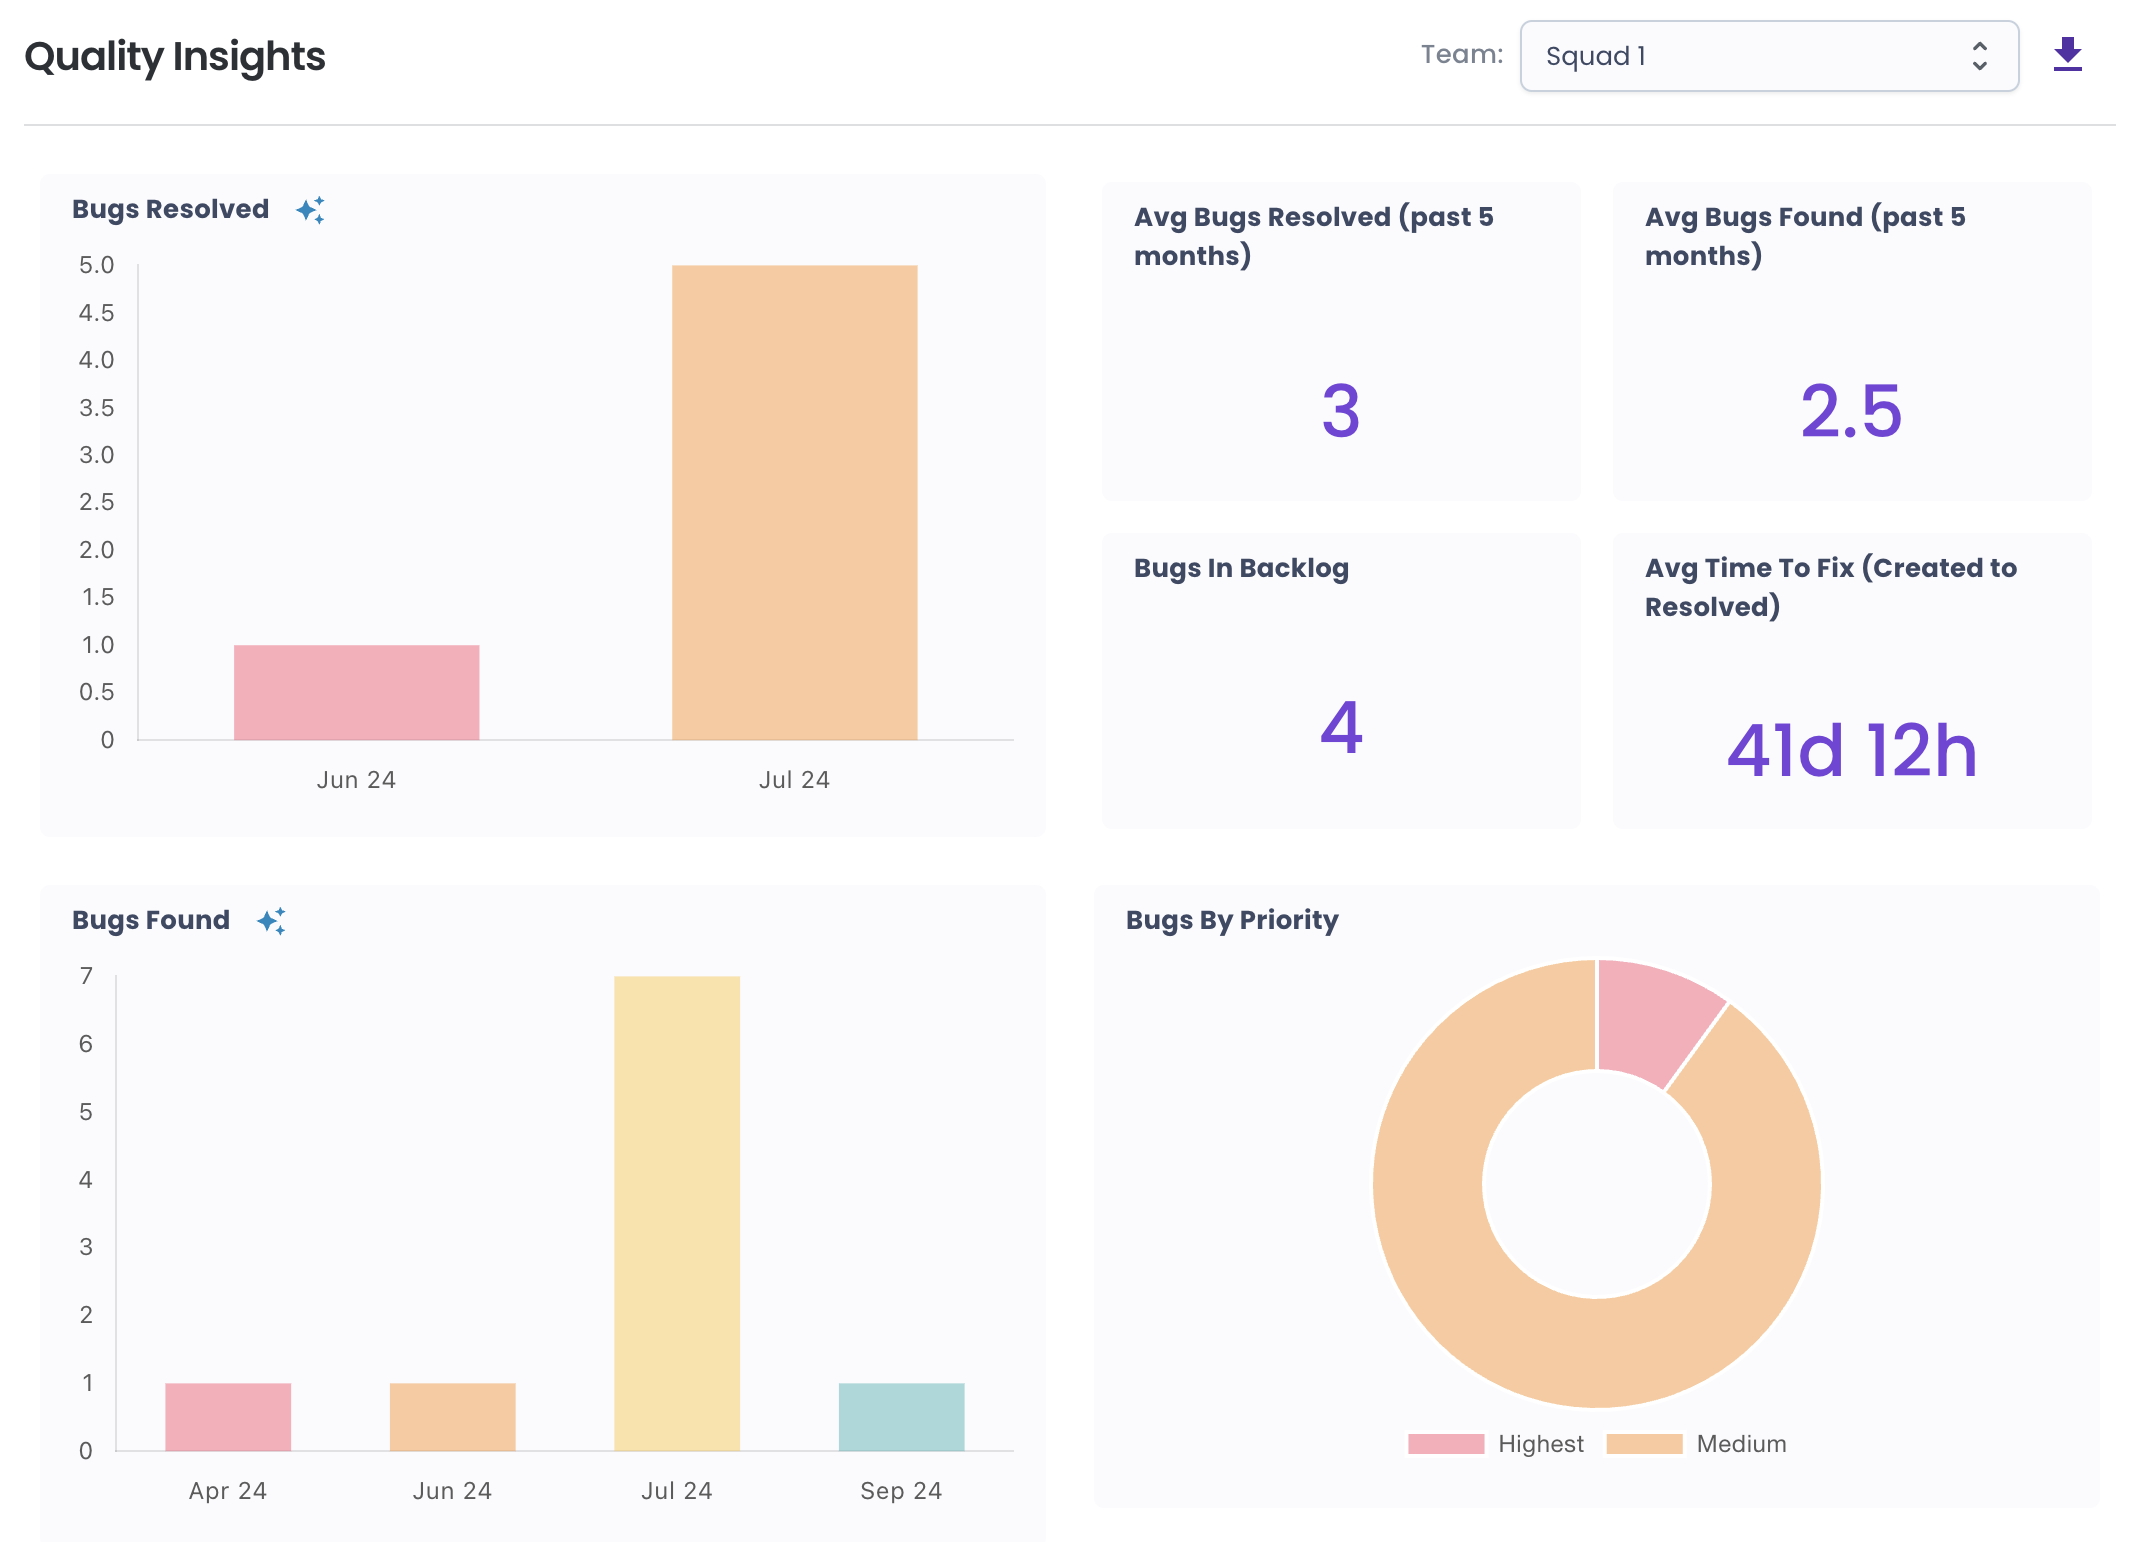Click the download report icon
2156x1542 pixels.
coord(2067,55)
